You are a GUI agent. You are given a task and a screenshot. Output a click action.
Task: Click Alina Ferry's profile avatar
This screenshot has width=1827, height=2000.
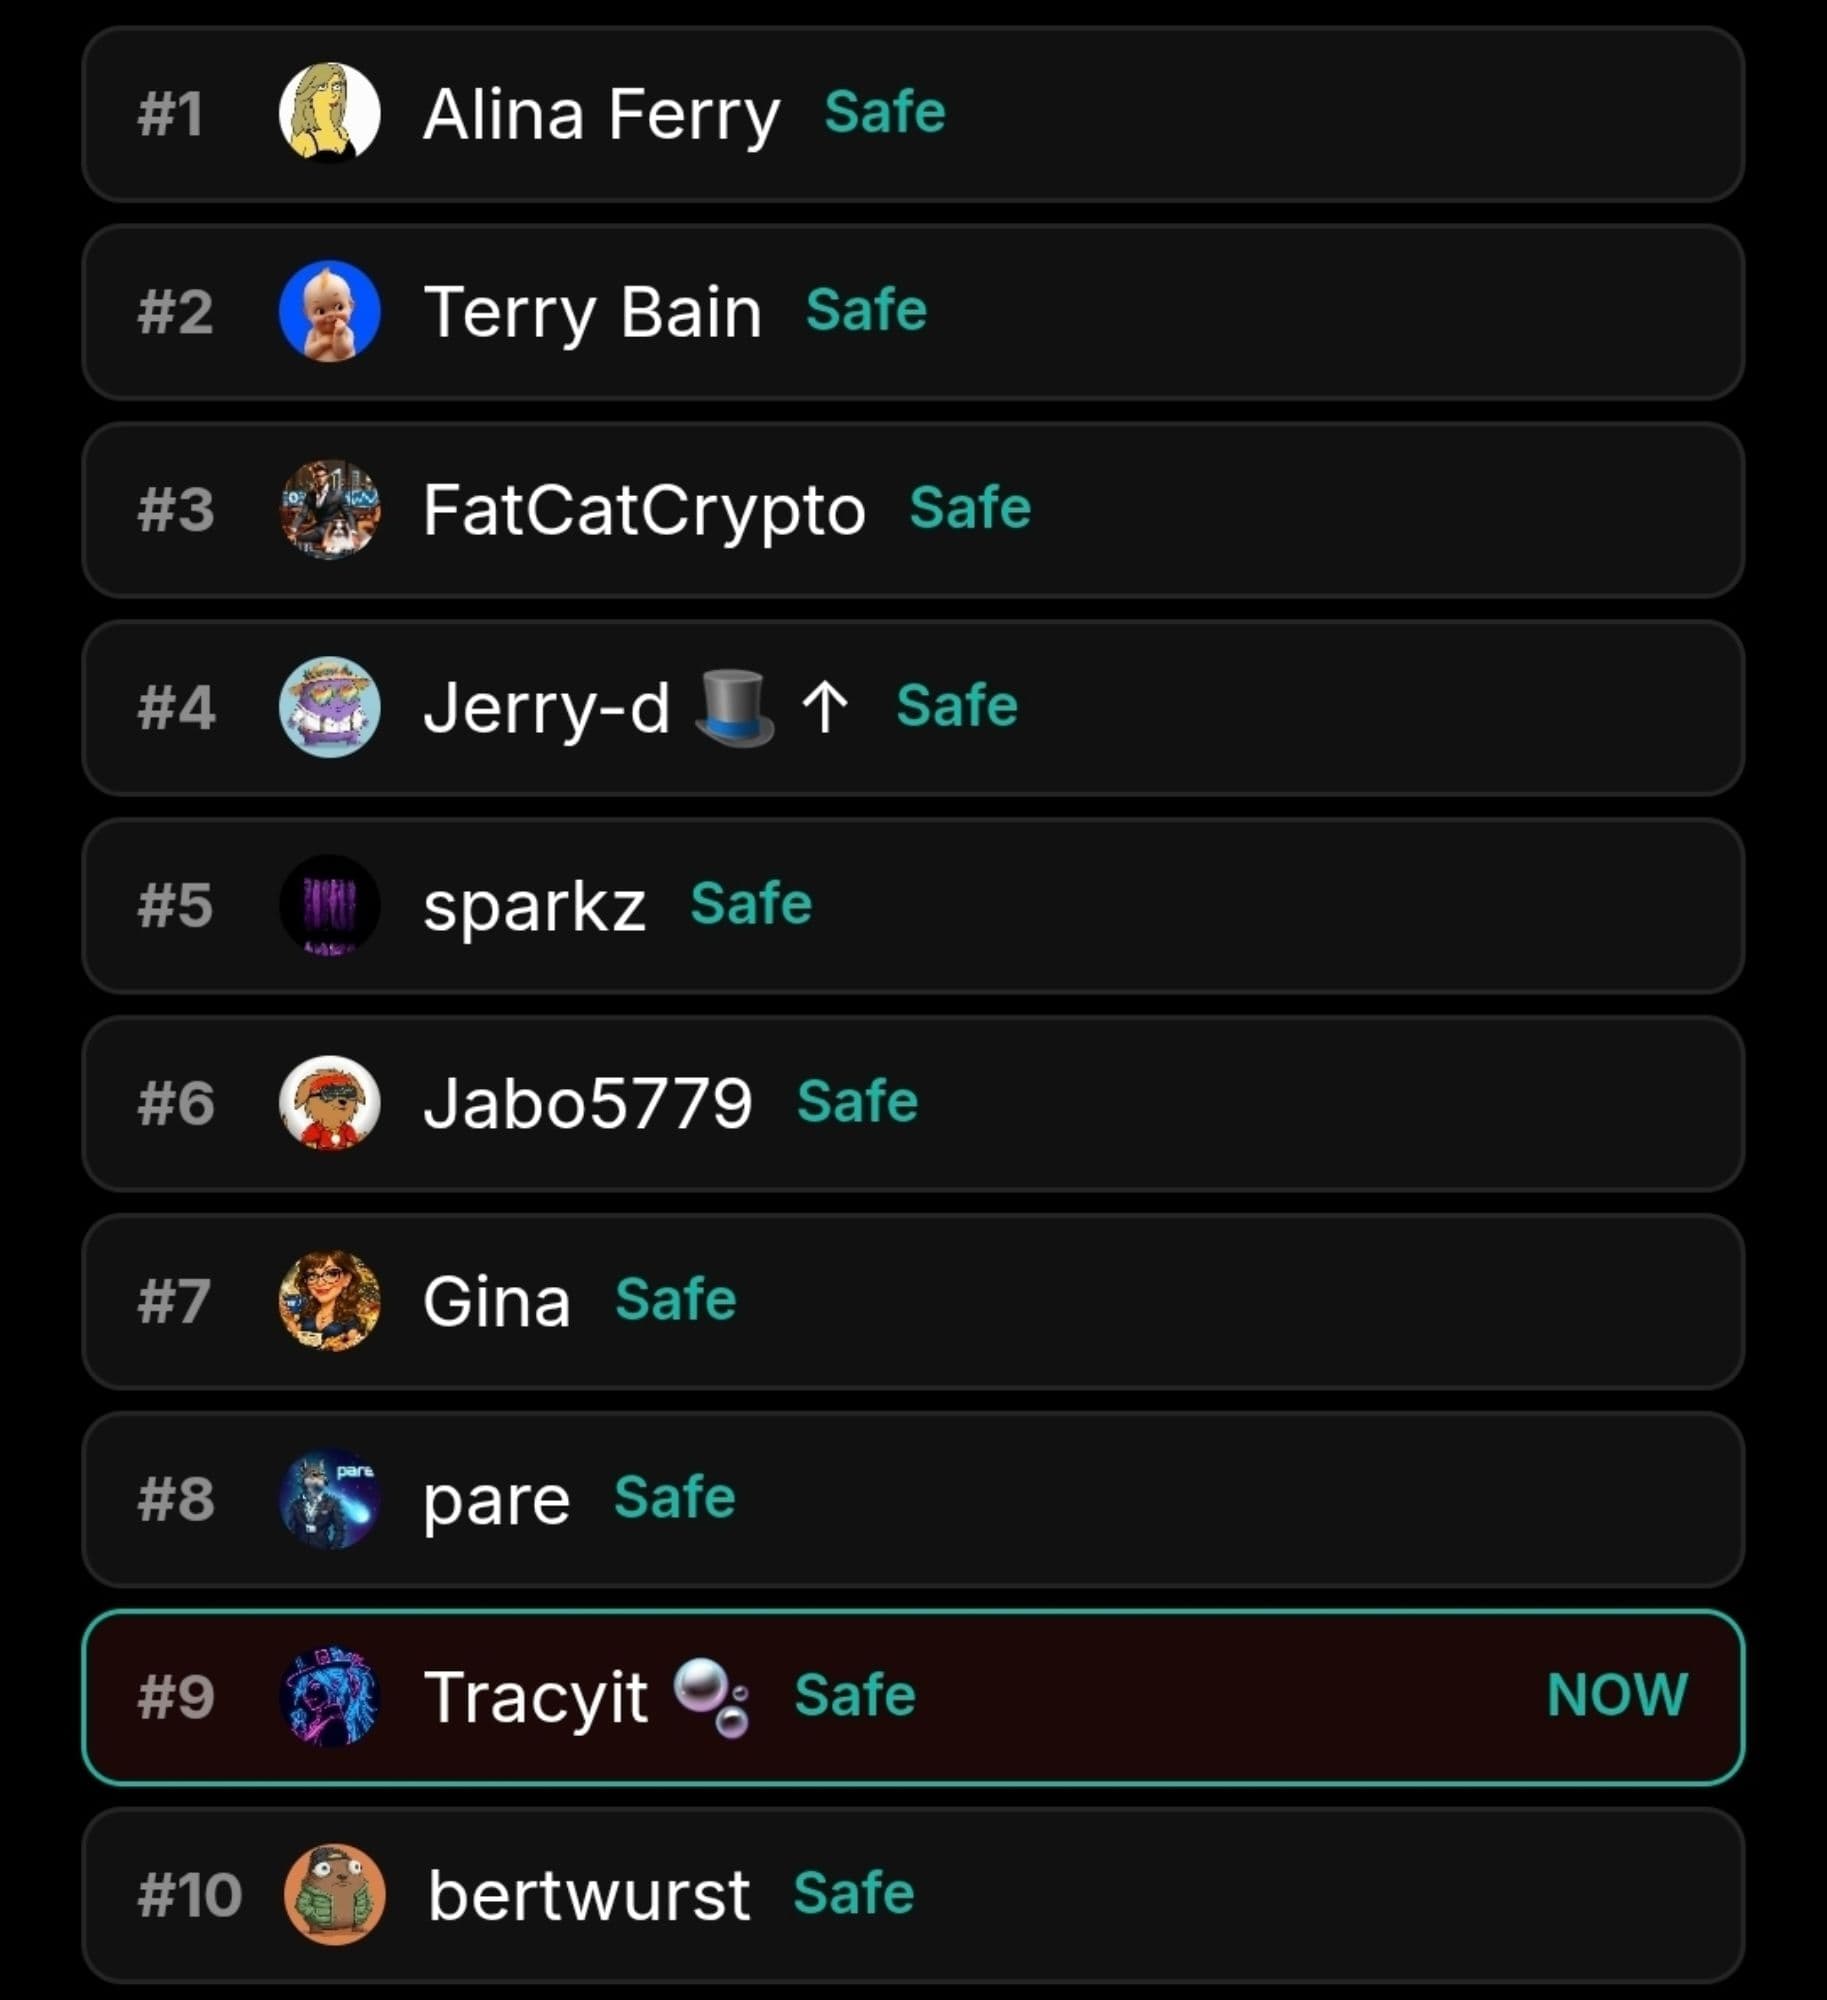pyautogui.click(x=329, y=112)
